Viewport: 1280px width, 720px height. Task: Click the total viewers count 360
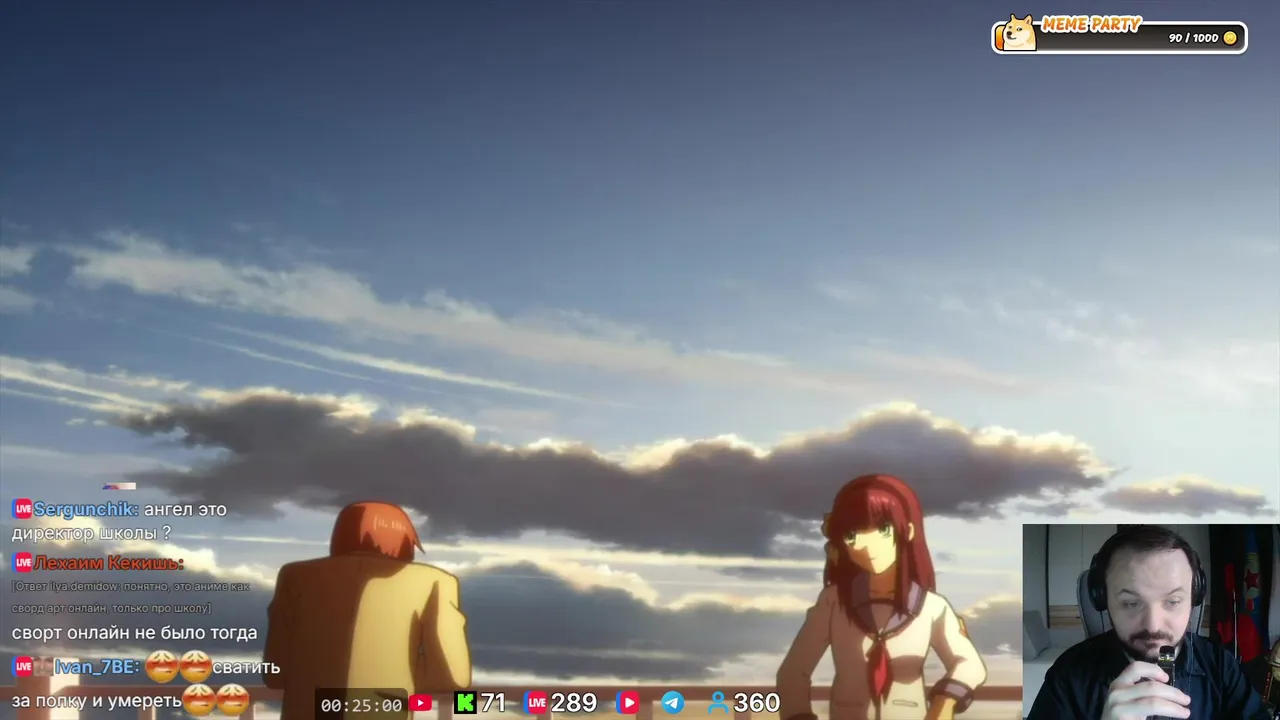(757, 703)
